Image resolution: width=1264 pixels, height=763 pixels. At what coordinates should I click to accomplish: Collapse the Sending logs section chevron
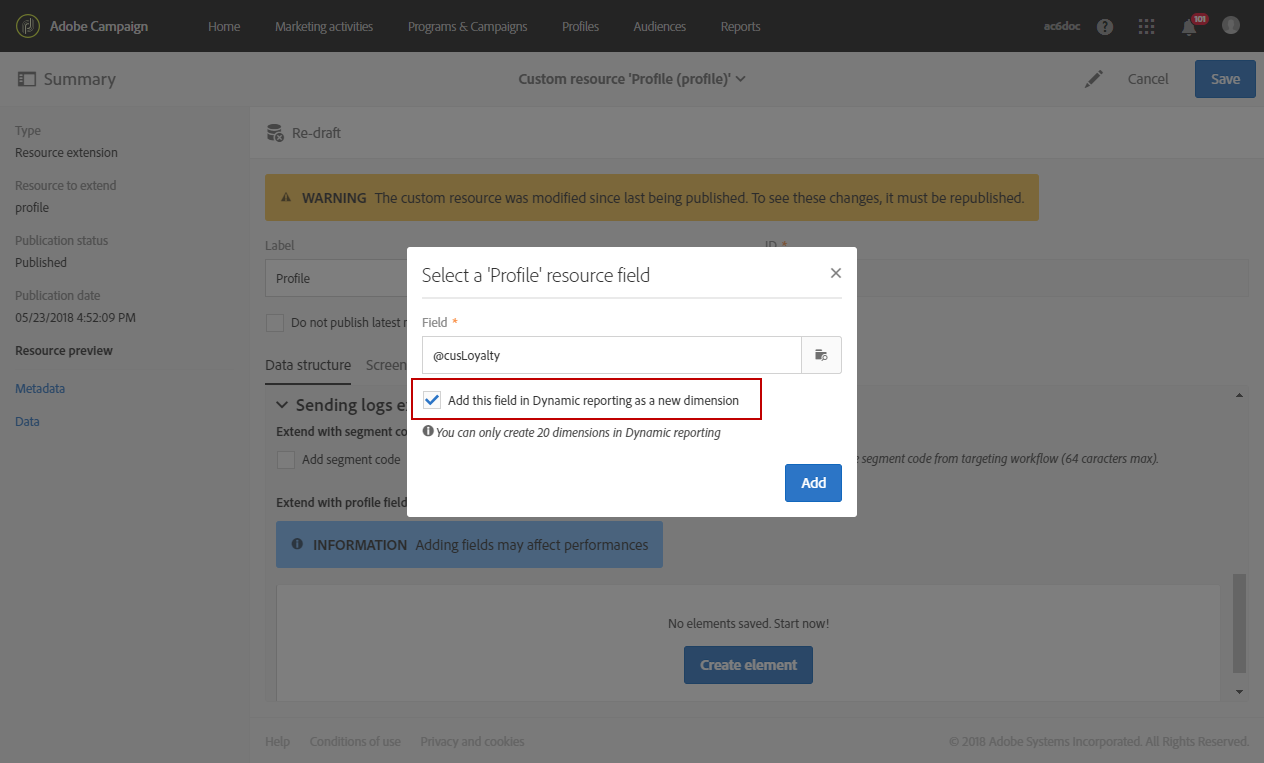coord(282,405)
